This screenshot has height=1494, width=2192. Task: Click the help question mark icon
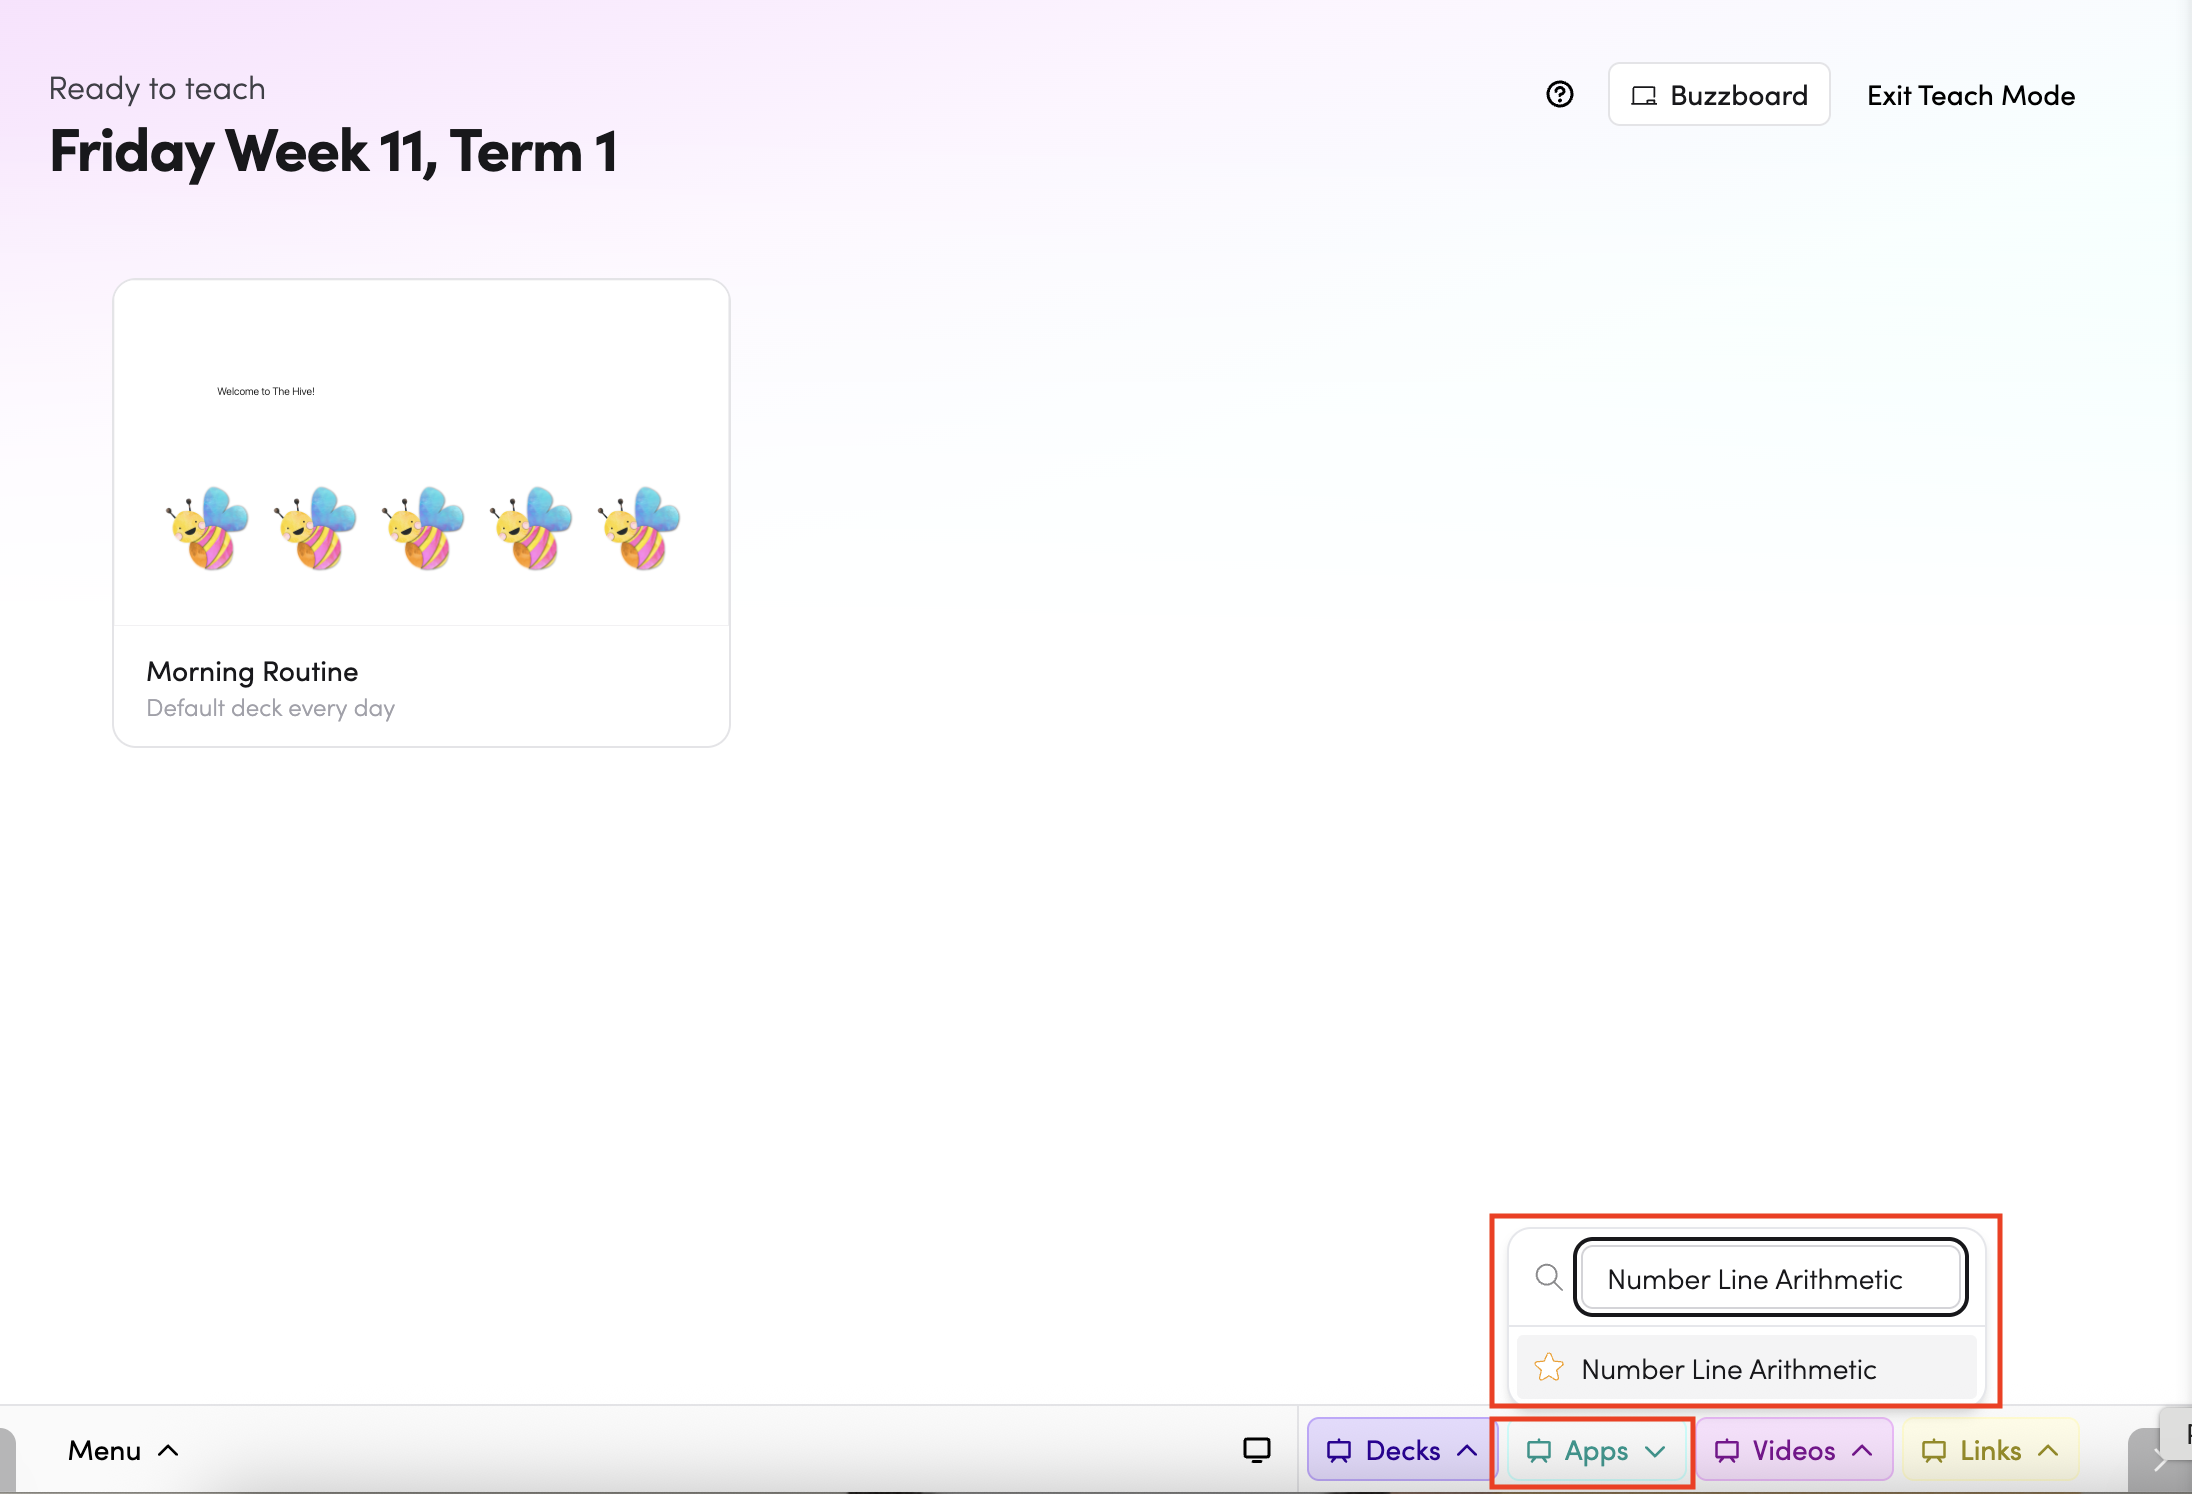(x=1559, y=95)
